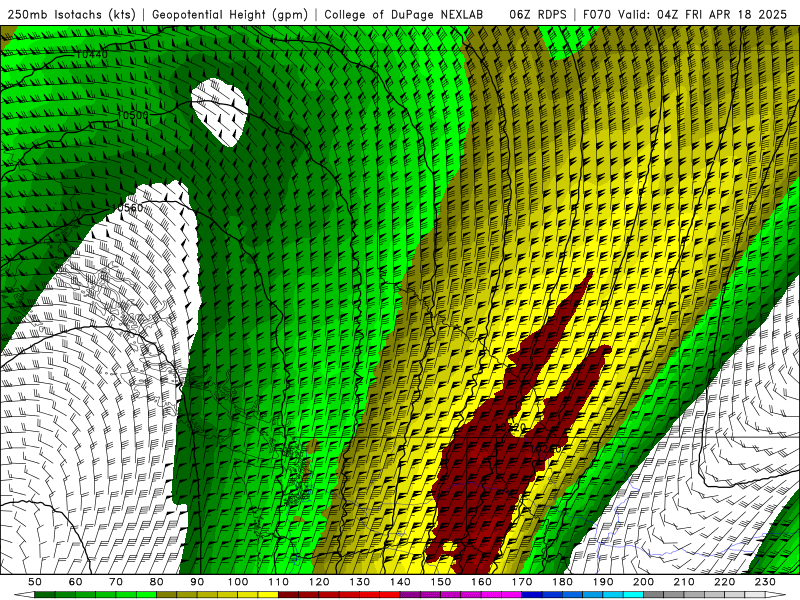Click the "F070 Valid: 04Z FRI APR 18 2025" text
Screen dimensions: 800x600
point(685,14)
